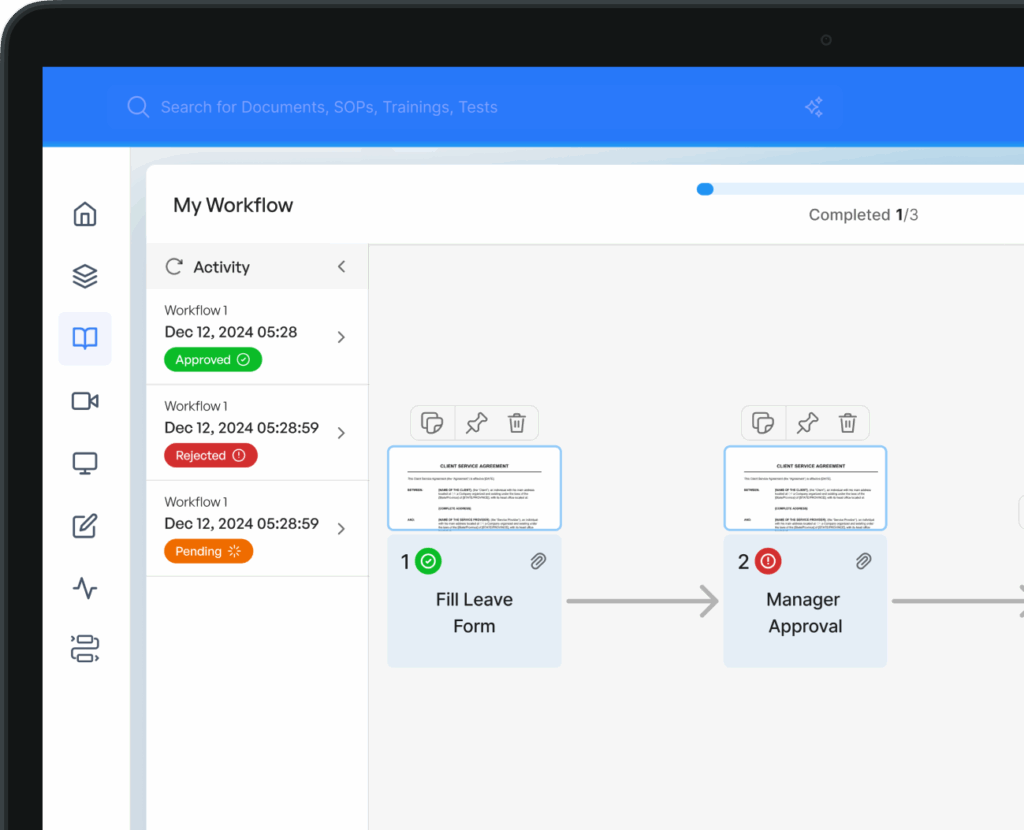The width and height of the screenshot is (1024, 830).
Task: Open the workflow sidebar icon at bottom
Action: click(x=85, y=649)
